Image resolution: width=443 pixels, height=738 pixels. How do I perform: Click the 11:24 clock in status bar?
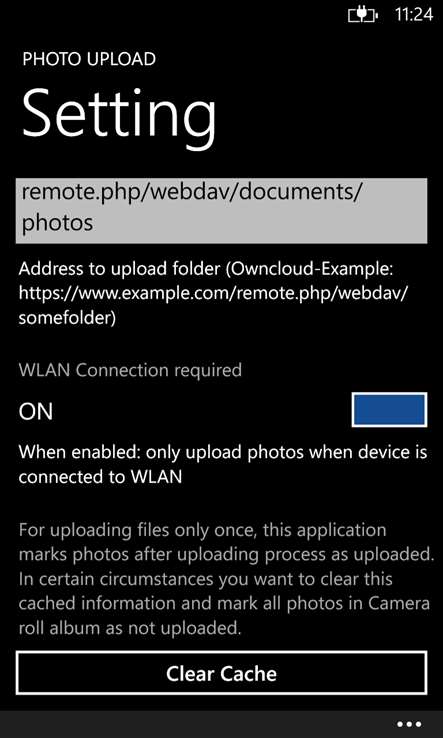pos(414,15)
